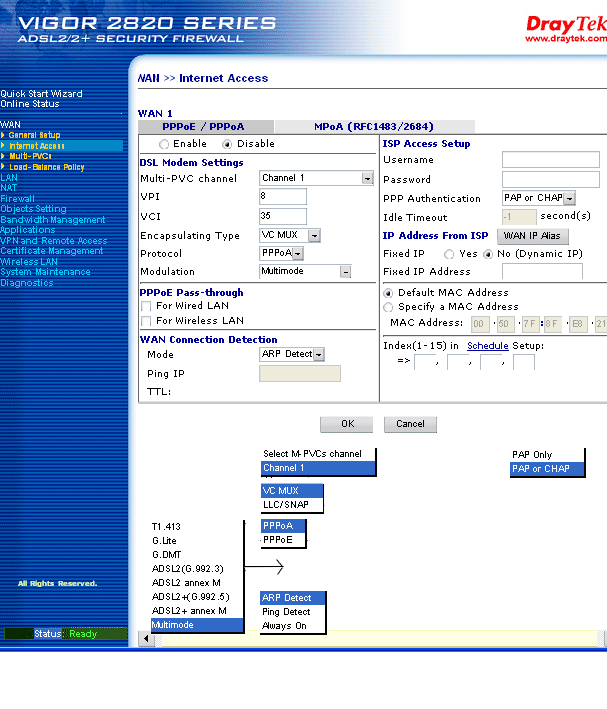
Task: Select PPPoE in protocol list
Action: click(283, 540)
